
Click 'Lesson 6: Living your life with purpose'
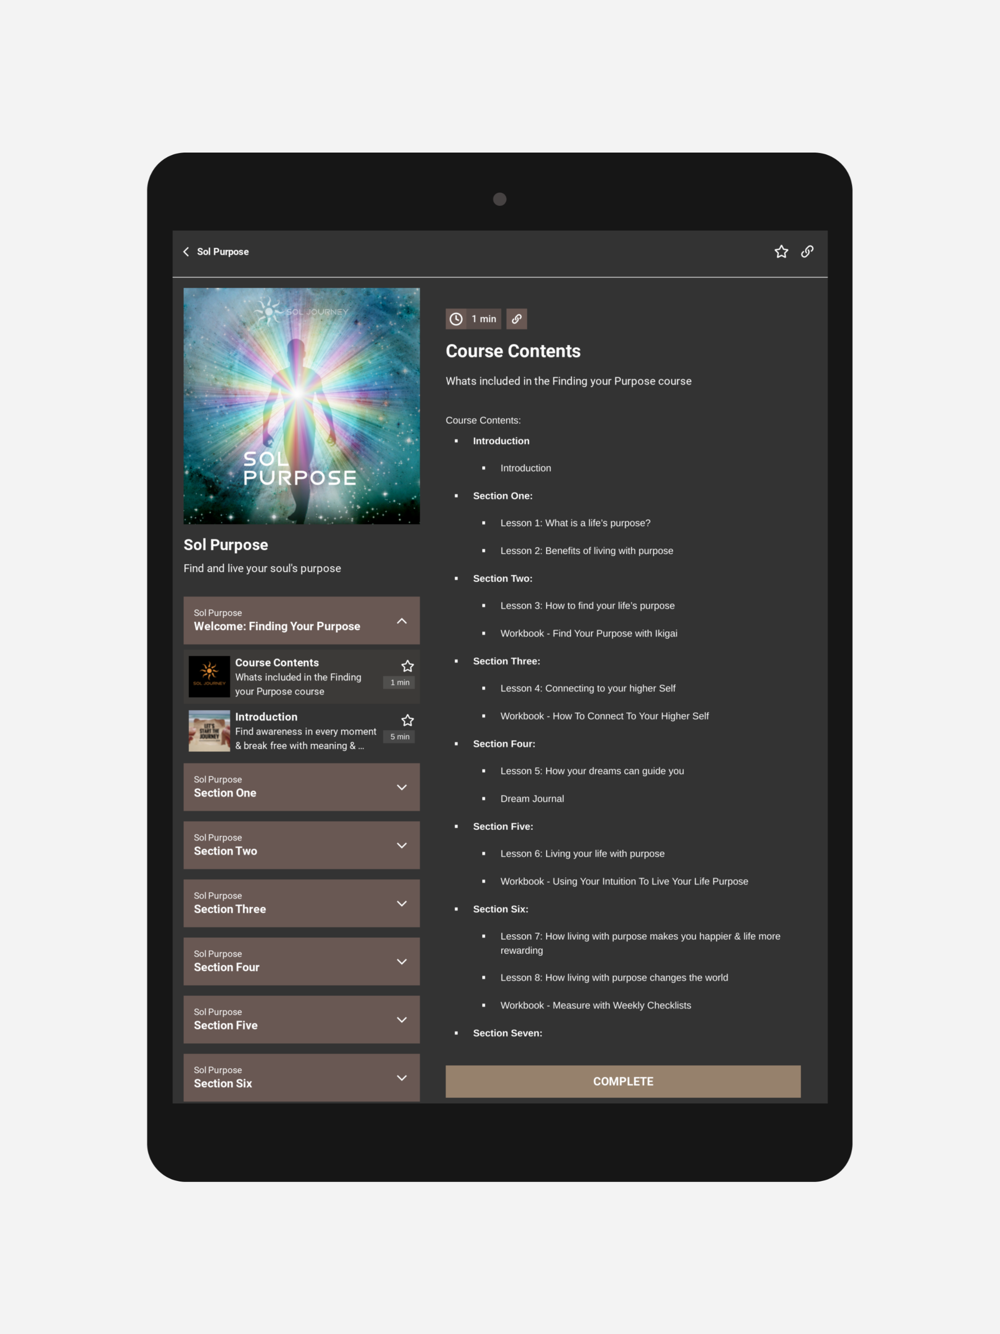tap(583, 854)
